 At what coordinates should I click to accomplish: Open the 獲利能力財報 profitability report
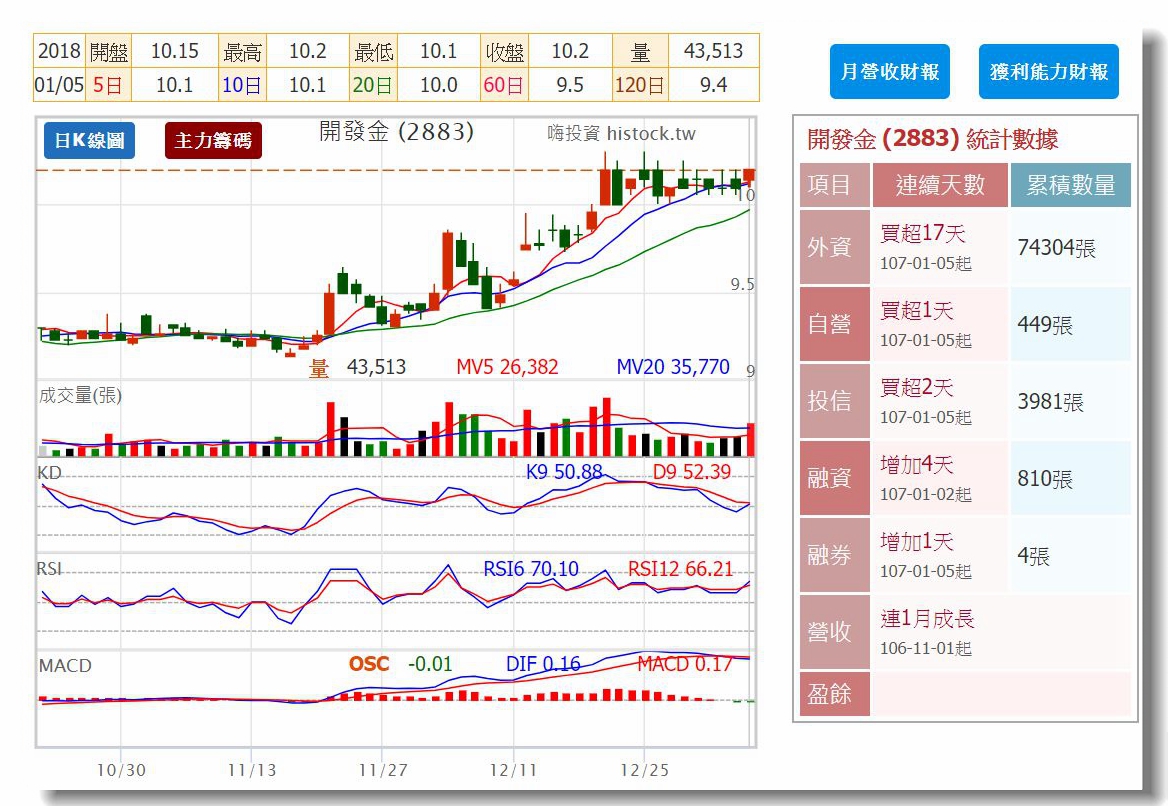pyautogui.click(x=1049, y=72)
